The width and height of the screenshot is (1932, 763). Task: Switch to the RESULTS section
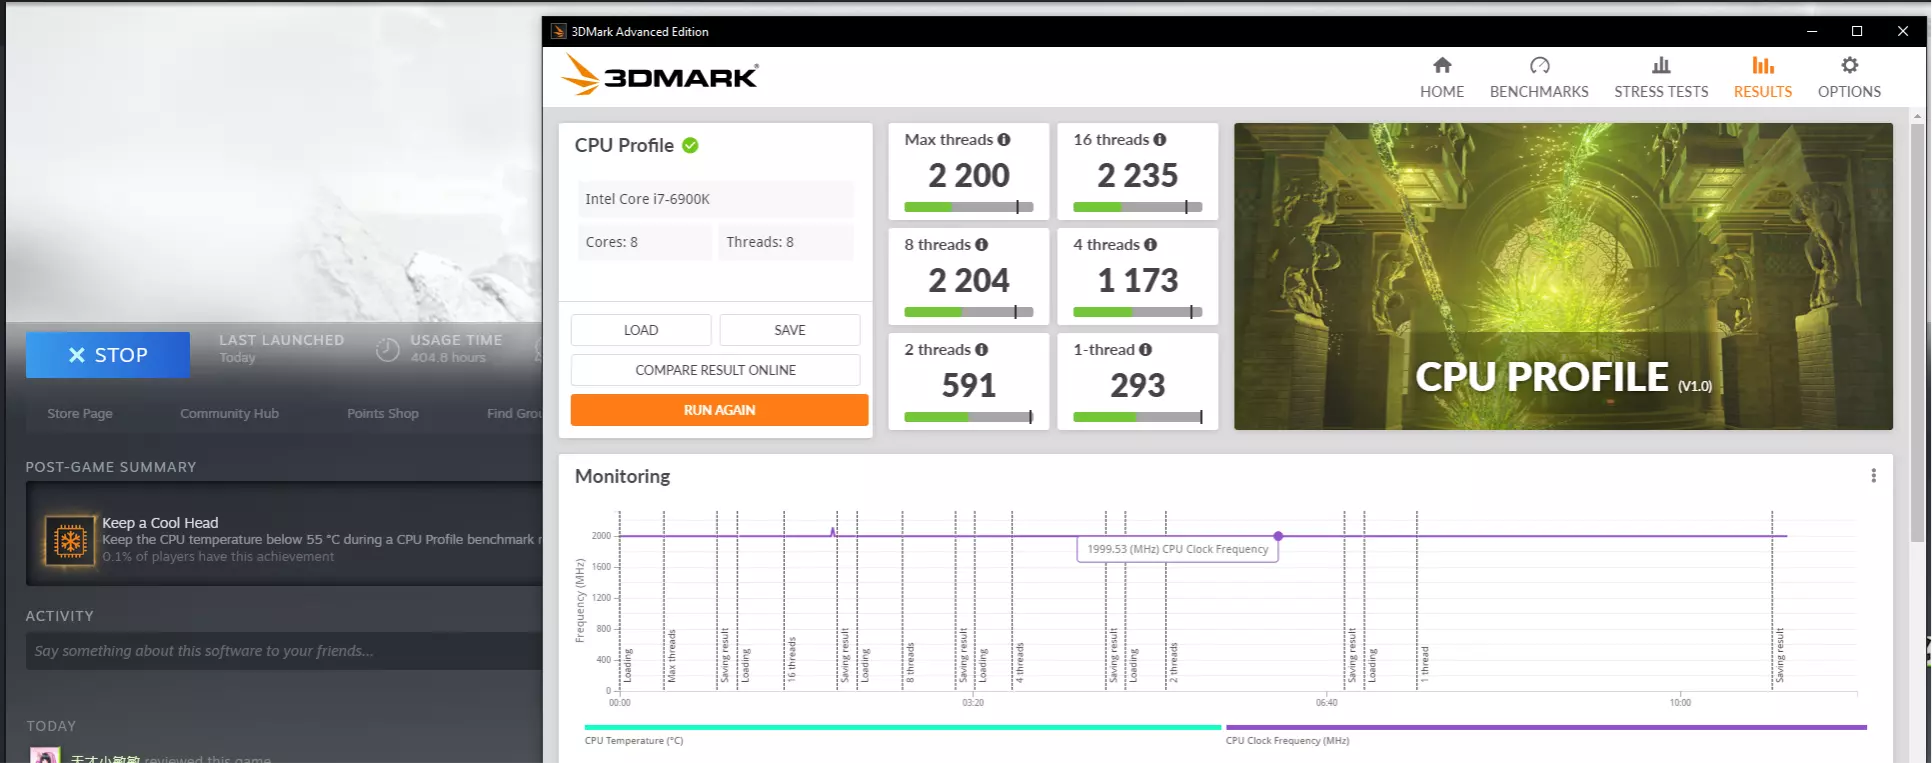1763,78
